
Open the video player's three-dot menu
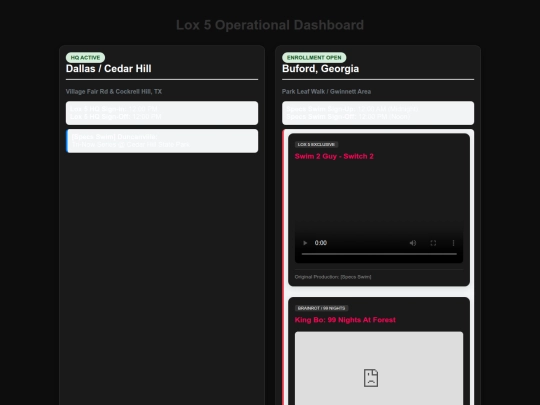tap(453, 243)
